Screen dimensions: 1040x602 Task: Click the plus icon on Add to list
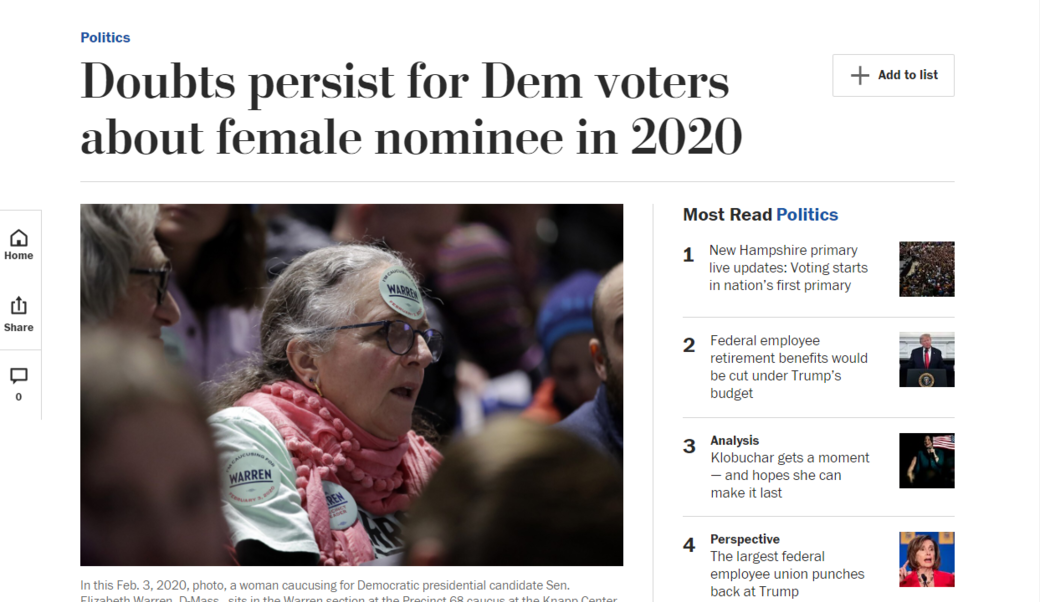click(858, 75)
